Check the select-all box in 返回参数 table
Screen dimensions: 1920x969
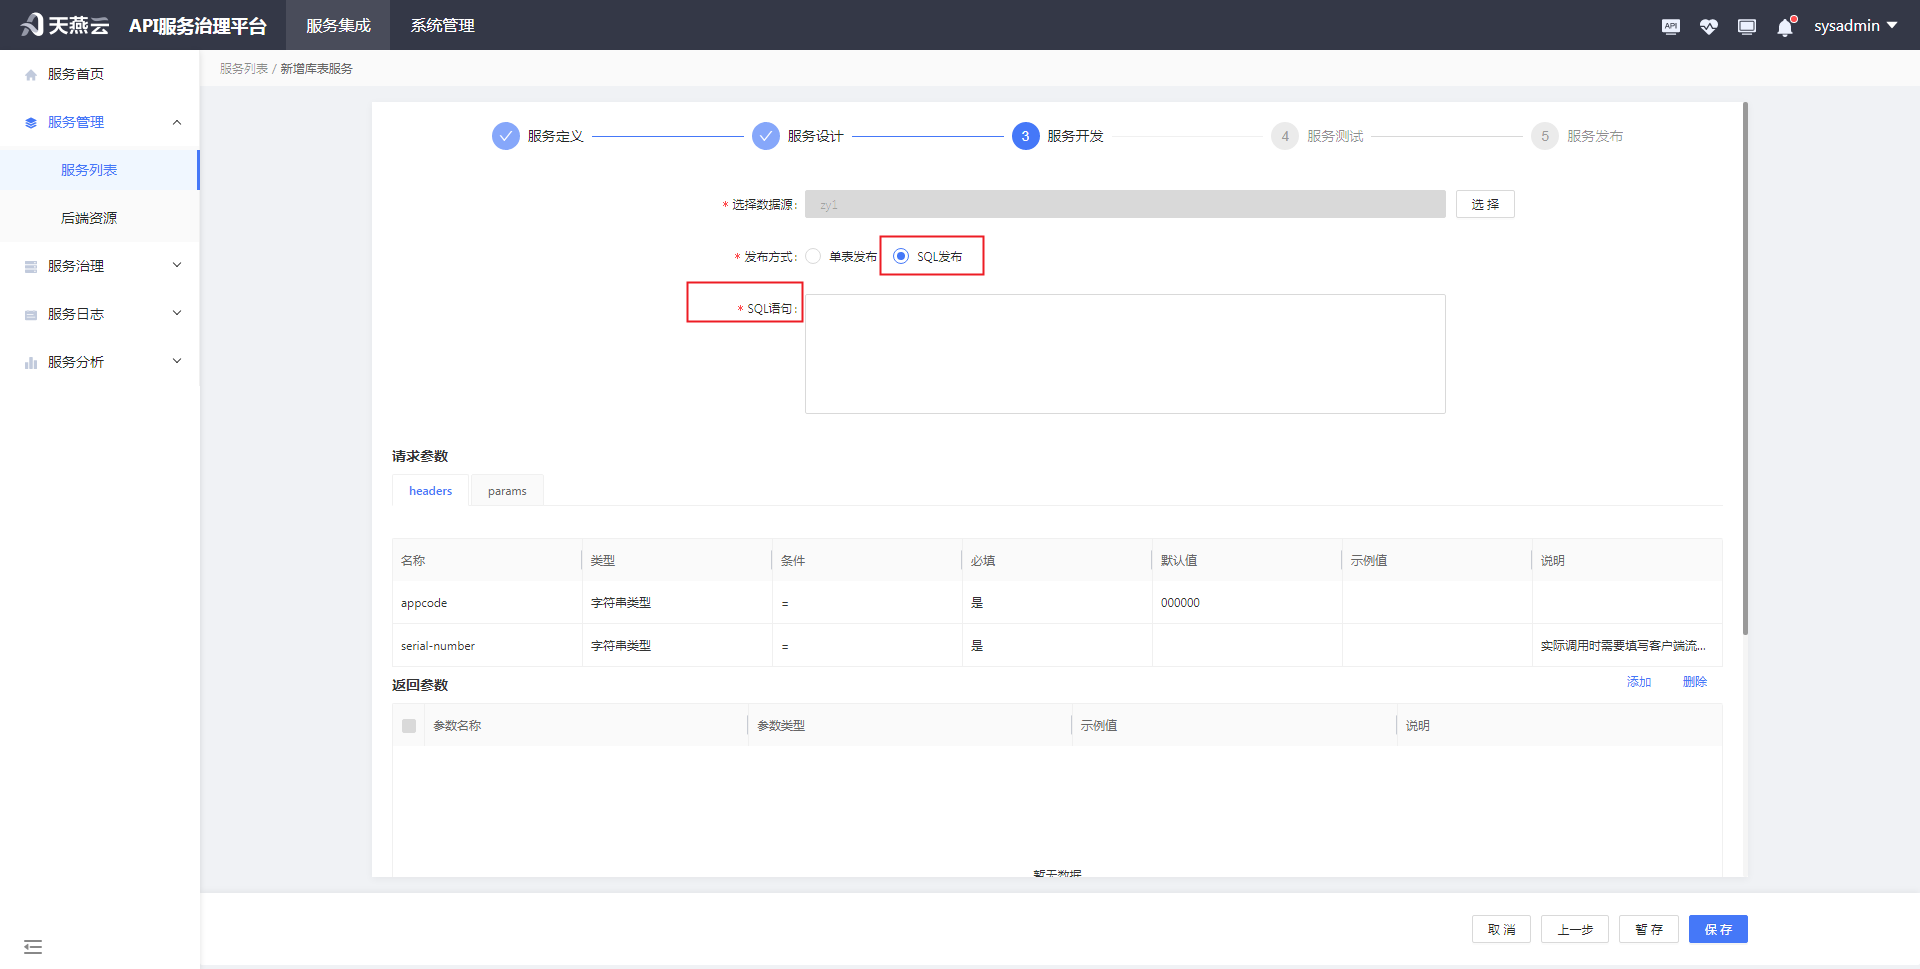coord(409,726)
